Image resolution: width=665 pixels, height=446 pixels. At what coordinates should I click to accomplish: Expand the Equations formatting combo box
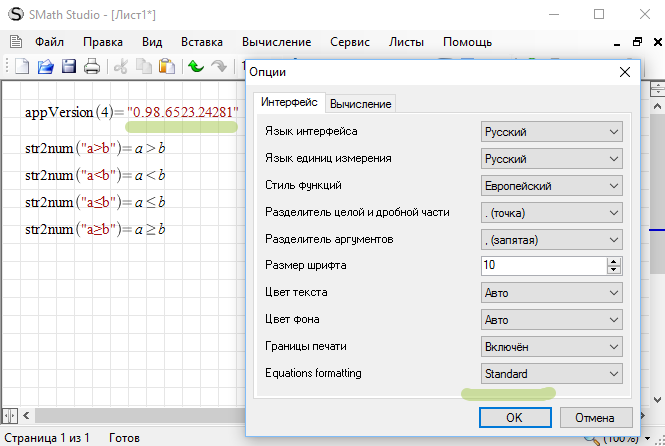[x=551, y=373]
